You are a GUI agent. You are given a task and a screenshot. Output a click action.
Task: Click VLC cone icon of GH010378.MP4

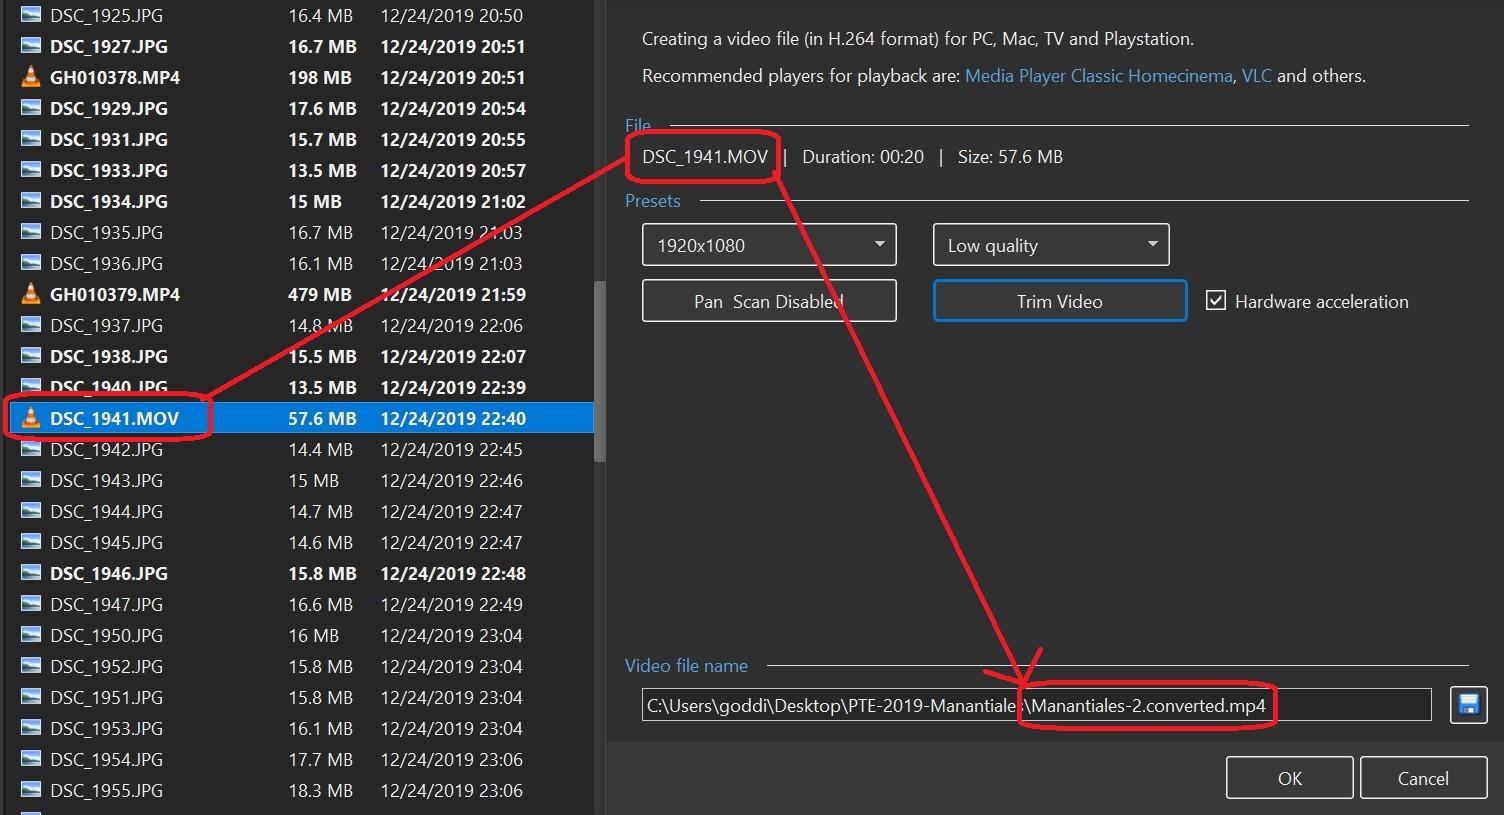pos(31,77)
